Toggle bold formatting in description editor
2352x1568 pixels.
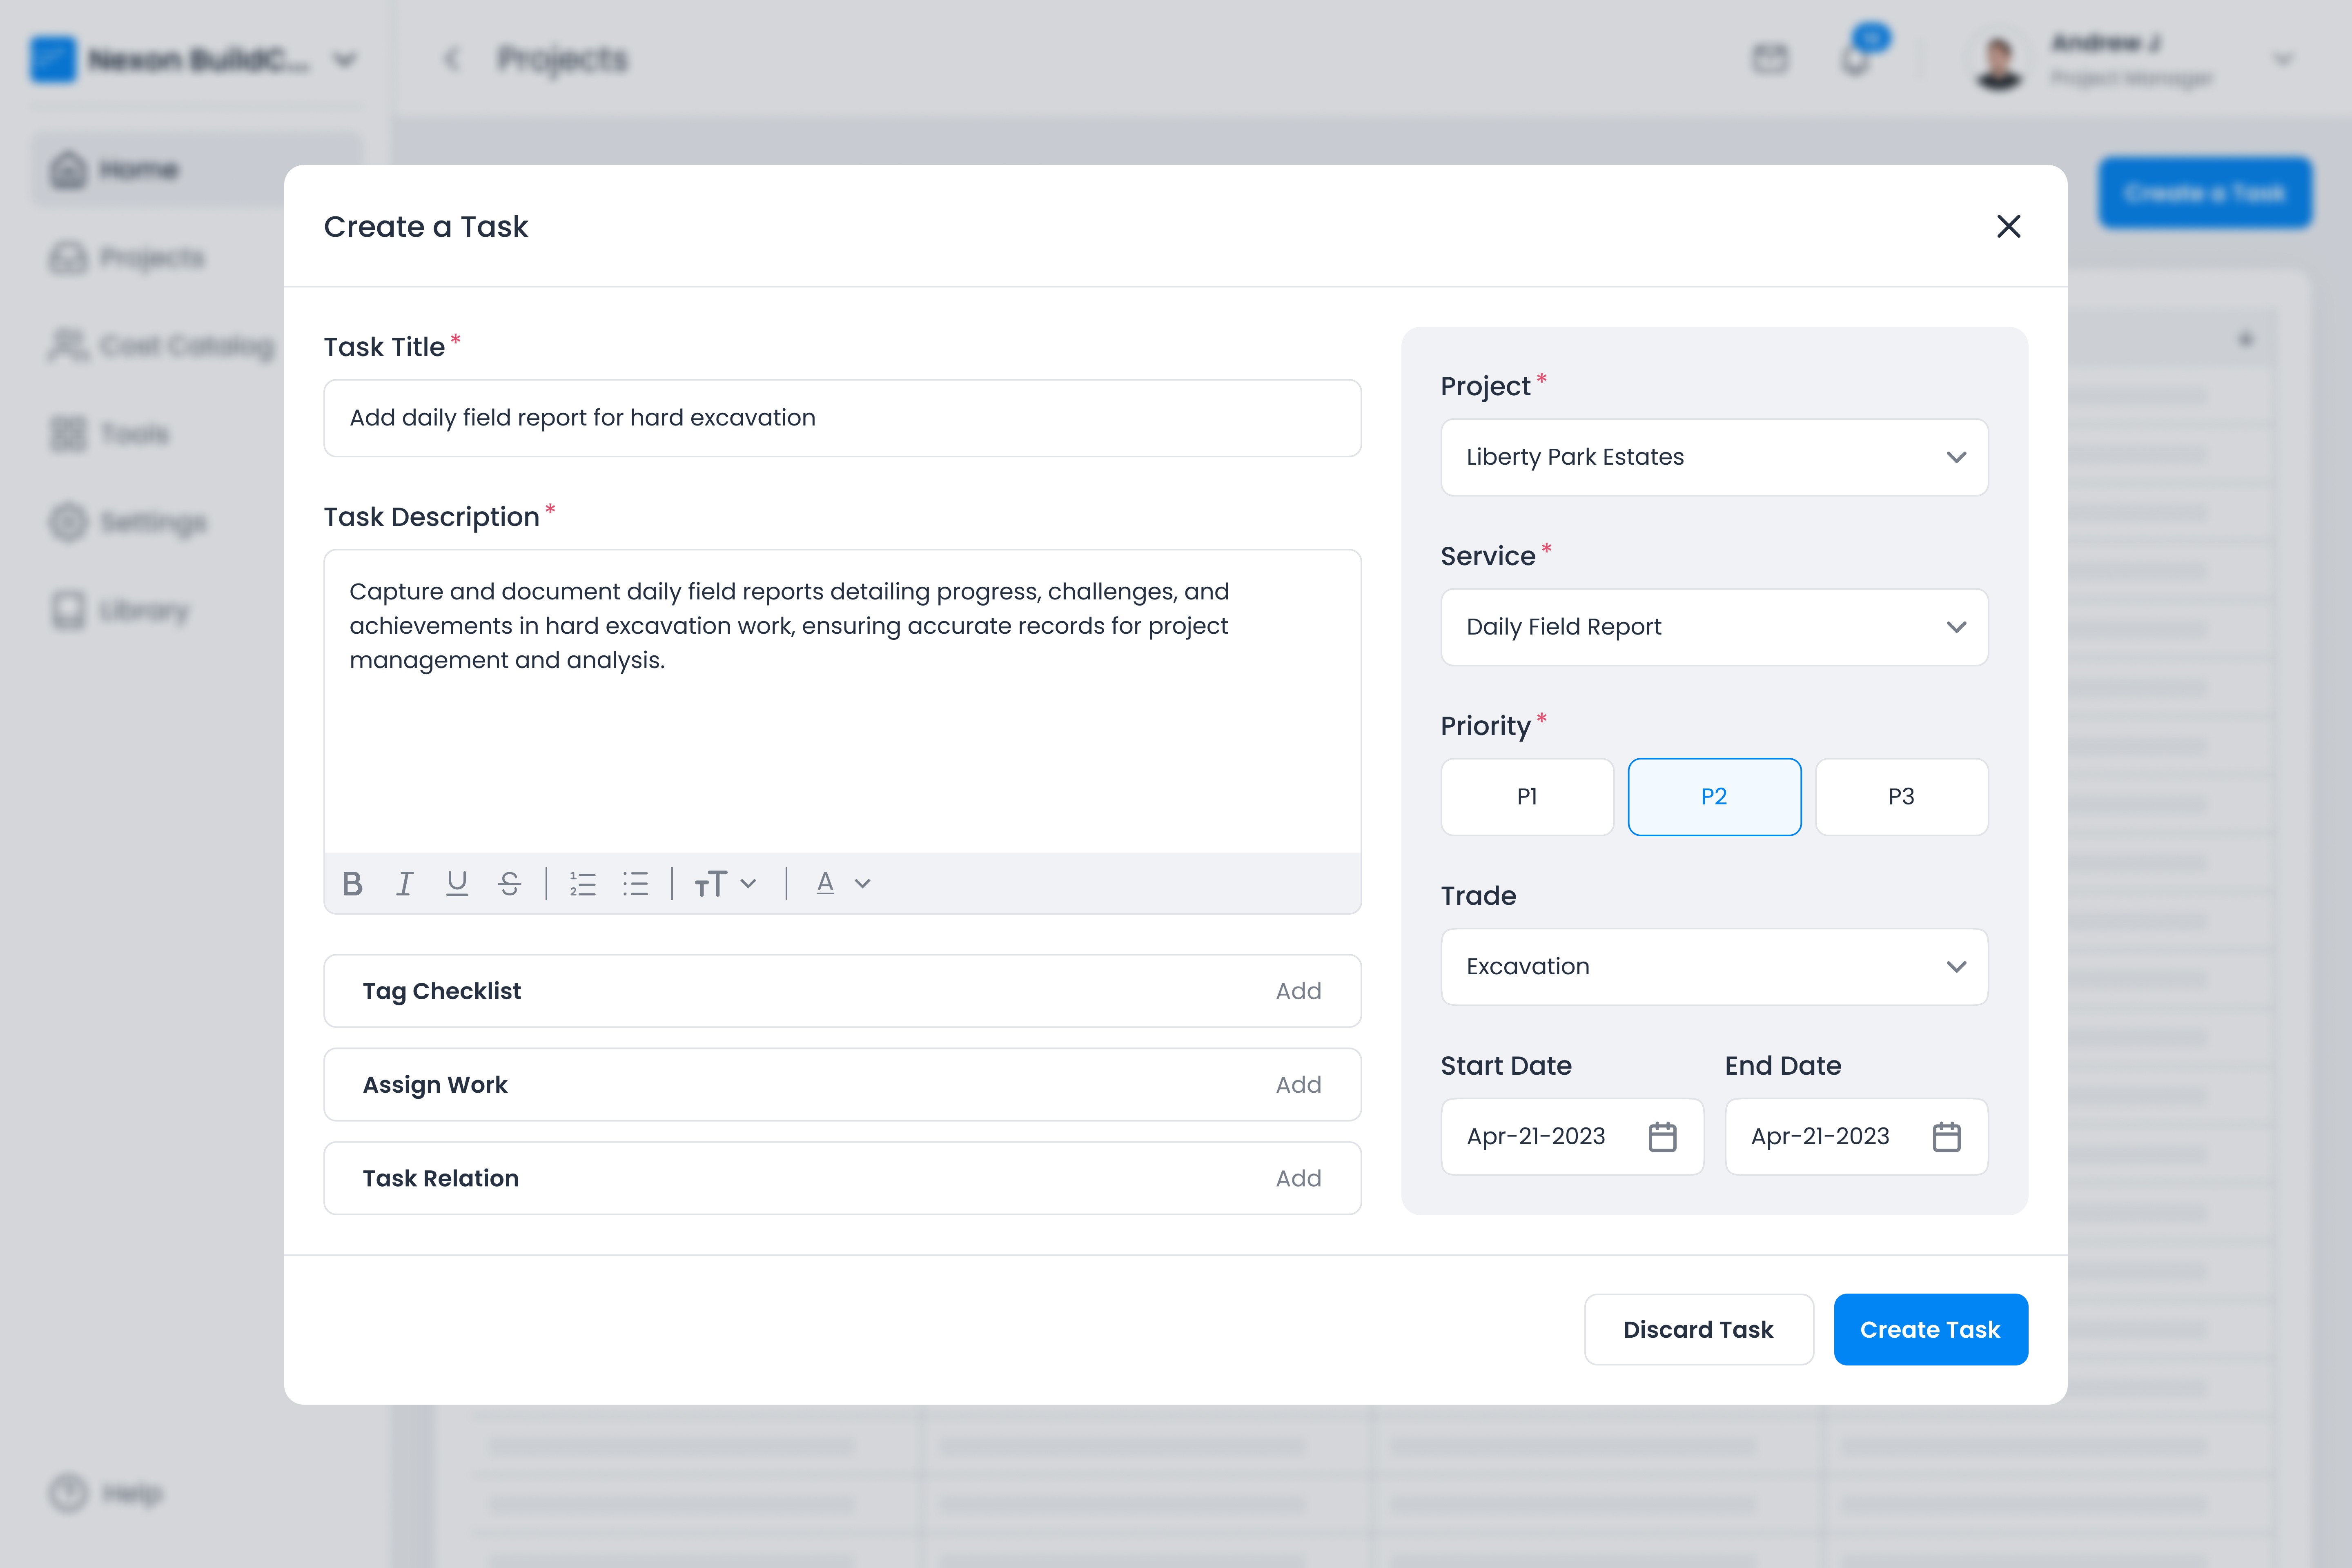pos(352,884)
